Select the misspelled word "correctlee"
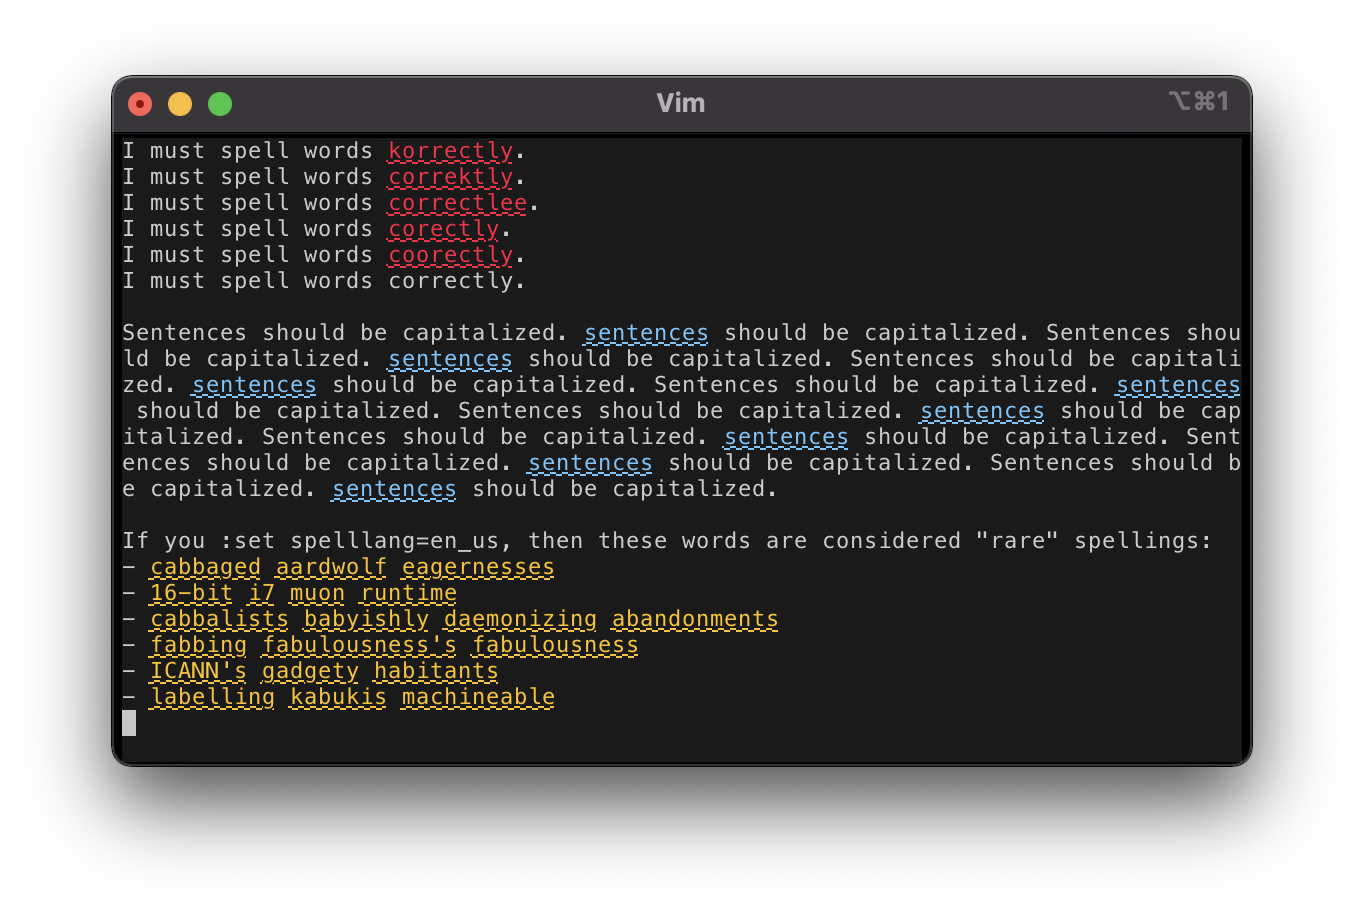The image size is (1364, 914). coord(456,203)
